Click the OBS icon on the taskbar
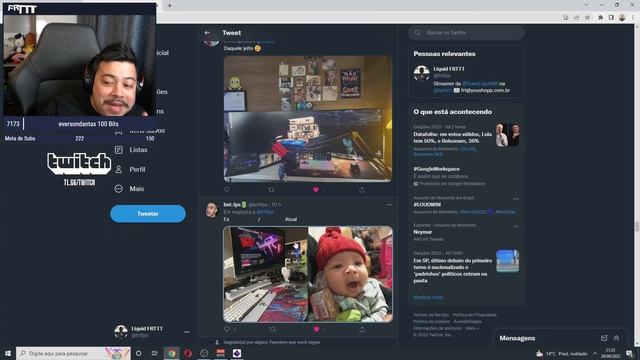 [x=204, y=353]
